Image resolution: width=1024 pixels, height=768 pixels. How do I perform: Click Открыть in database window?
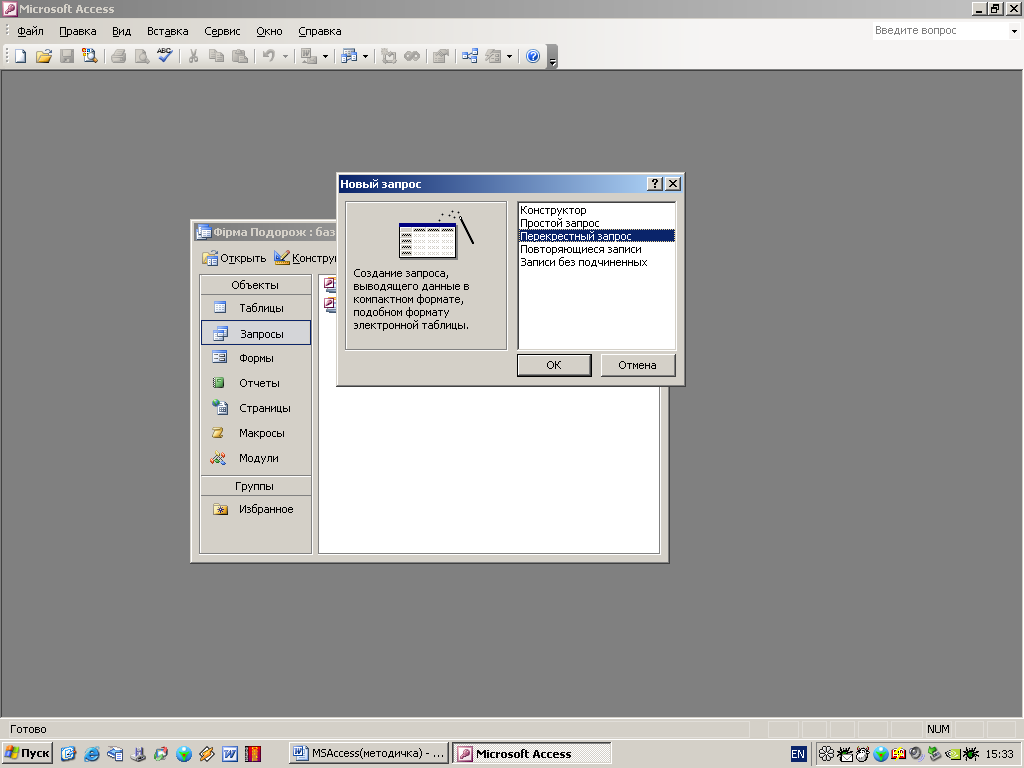[x=234, y=259]
